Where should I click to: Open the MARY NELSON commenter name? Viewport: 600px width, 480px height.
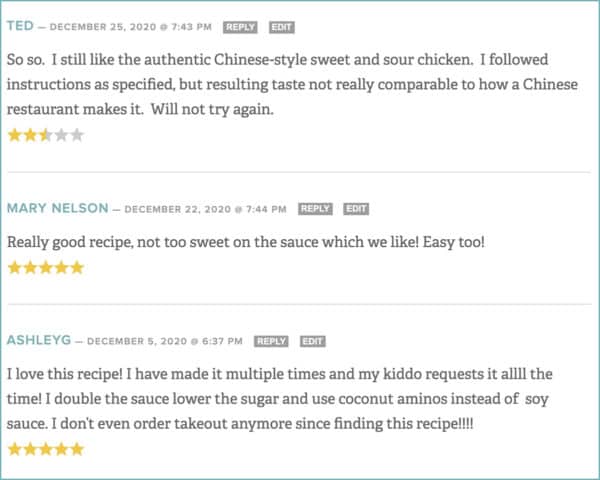56,209
